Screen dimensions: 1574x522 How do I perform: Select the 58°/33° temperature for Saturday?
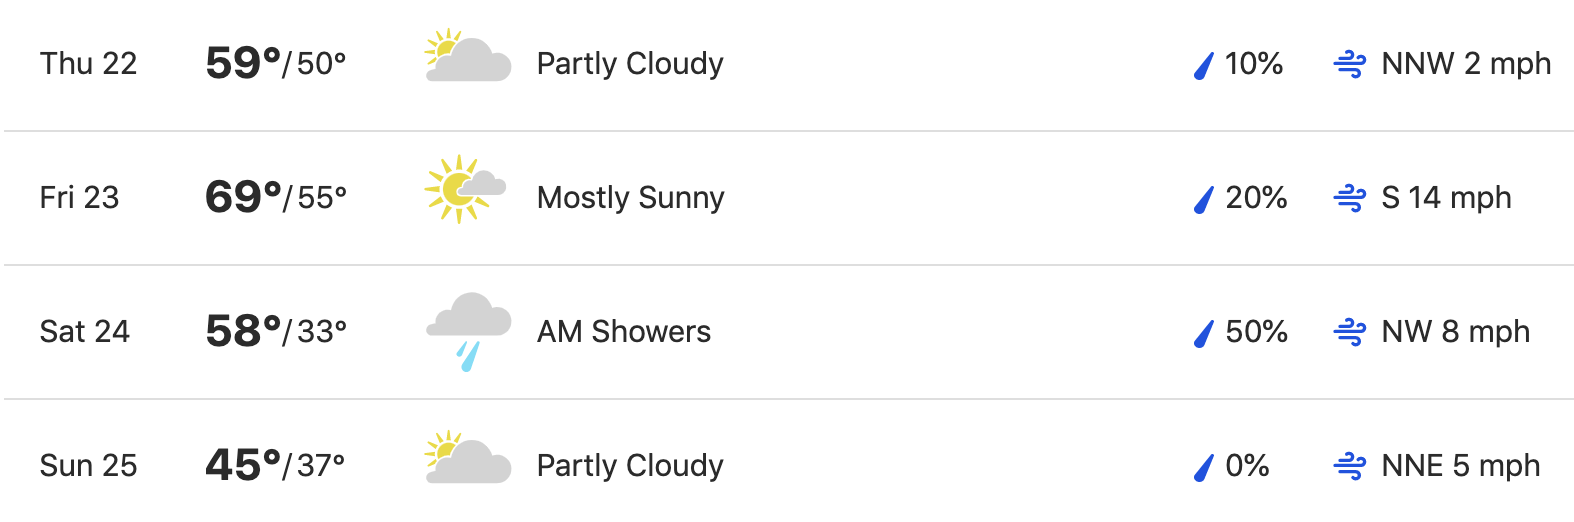click(x=276, y=331)
